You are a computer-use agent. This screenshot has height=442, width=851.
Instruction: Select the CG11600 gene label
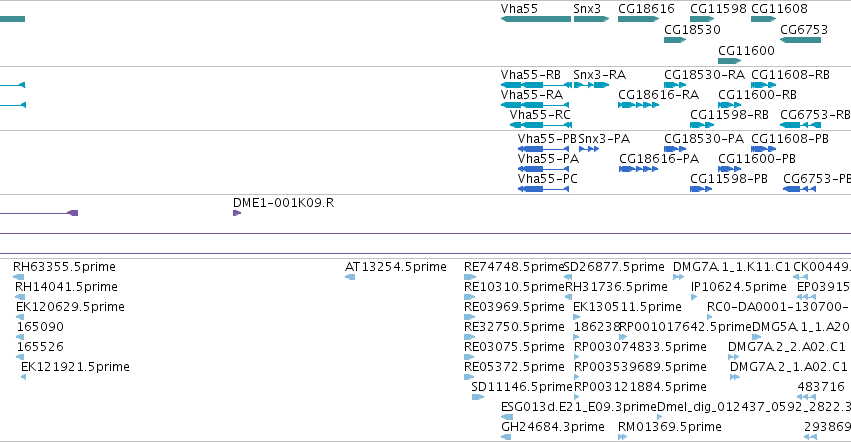(746, 50)
